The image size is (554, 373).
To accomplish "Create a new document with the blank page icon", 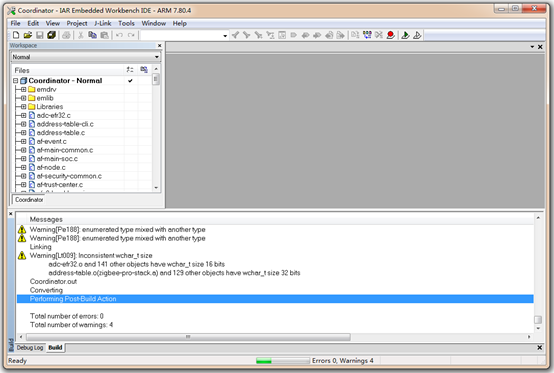I will pyautogui.click(x=16, y=35).
